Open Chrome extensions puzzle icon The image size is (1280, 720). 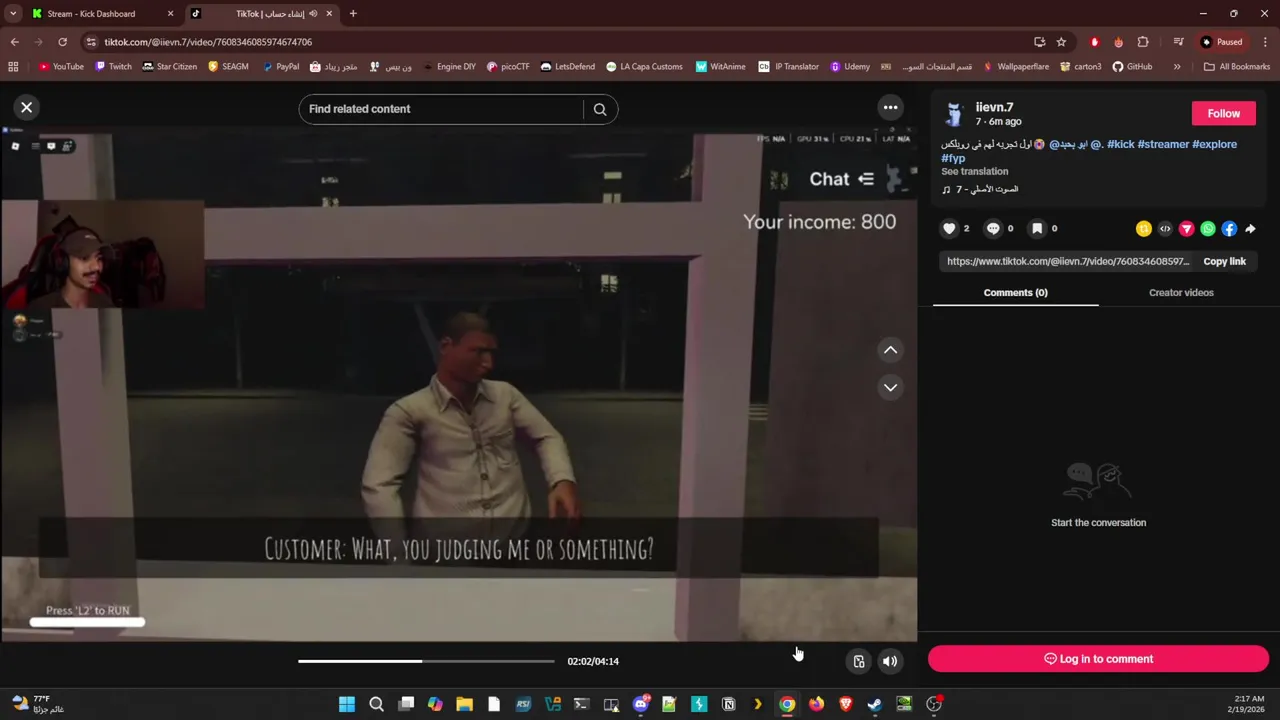click(1143, 42)
